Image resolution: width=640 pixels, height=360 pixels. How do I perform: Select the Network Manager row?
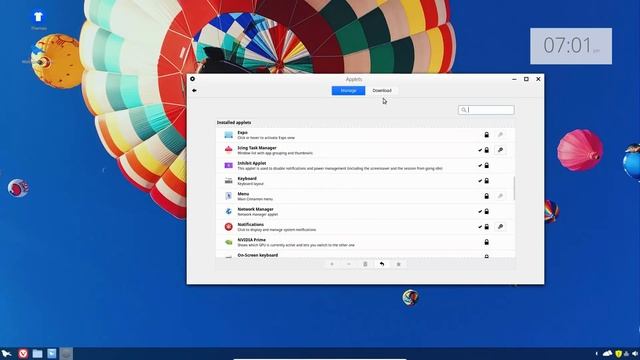(x=365, y=211)
